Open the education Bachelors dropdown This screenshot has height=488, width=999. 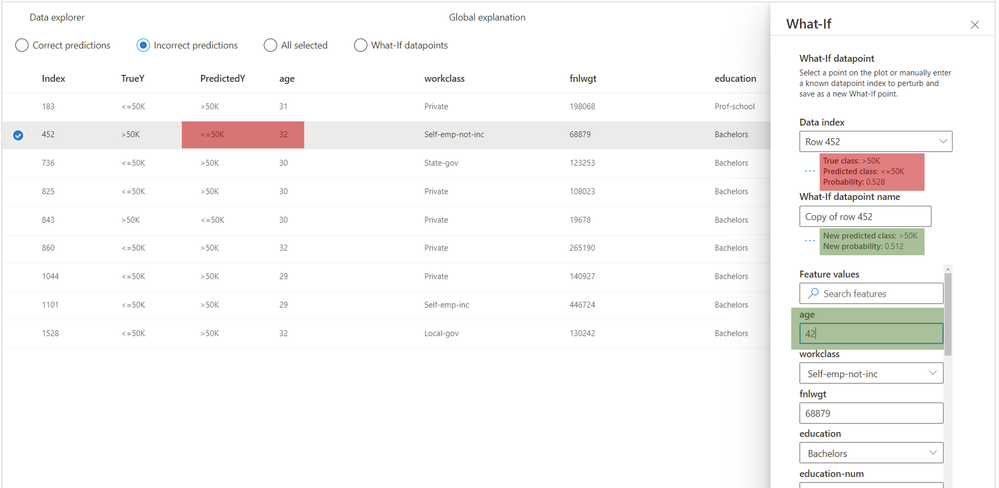pos(871,454)
